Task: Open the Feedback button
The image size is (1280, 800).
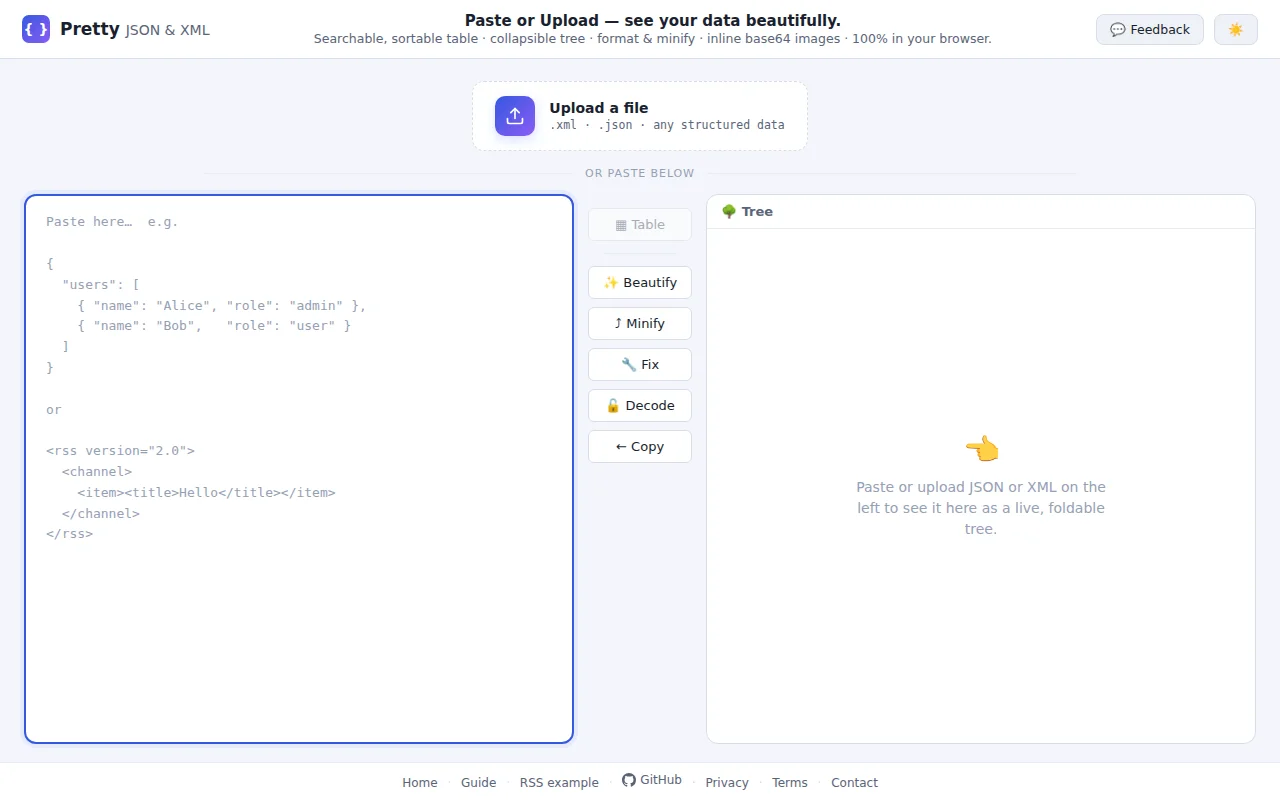Action: point(1149,30)
